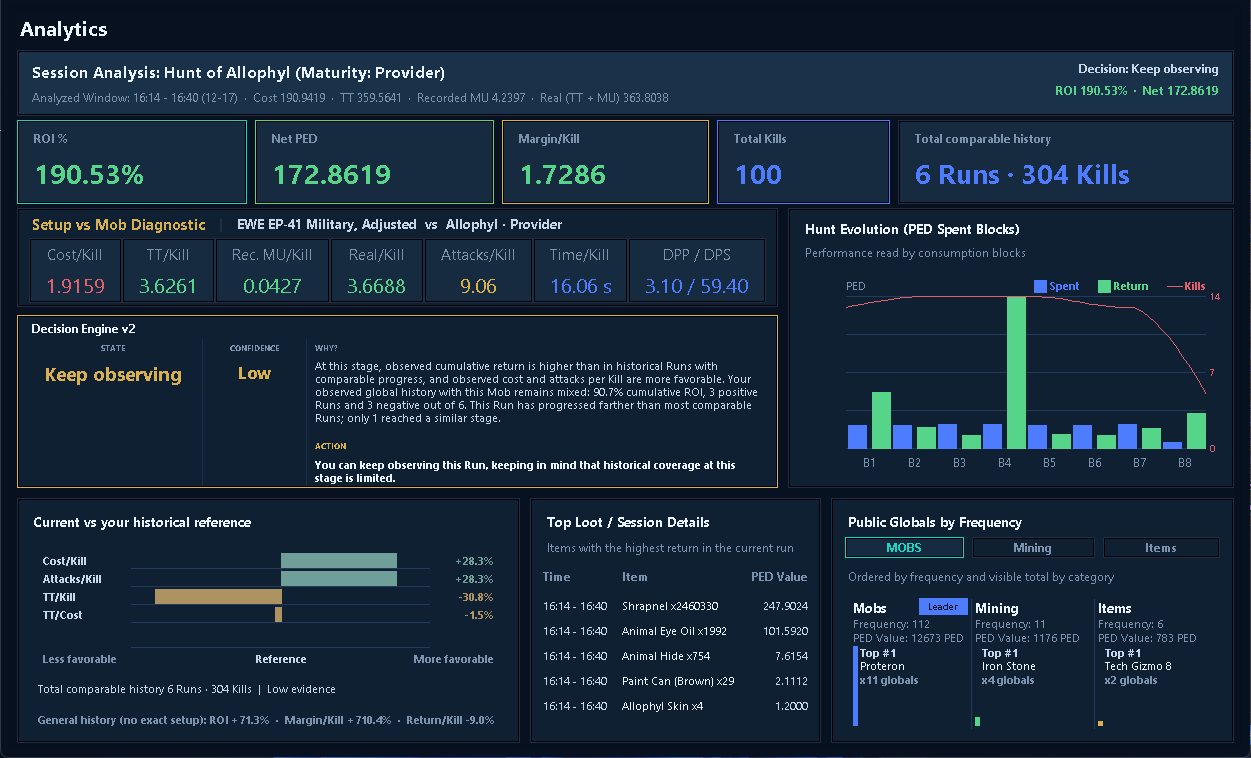Click the Total Kills value 100
The height and width of the screenshot is (758, 1251).
coord(758,174)
